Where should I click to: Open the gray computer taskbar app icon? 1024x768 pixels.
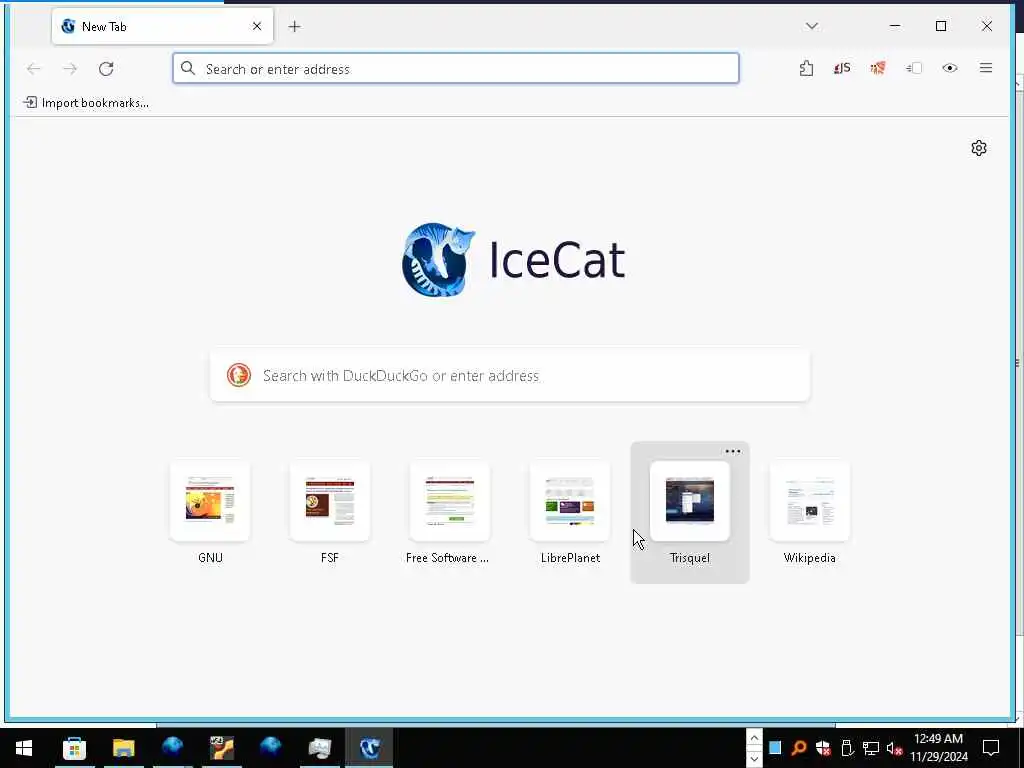pos(319,748)
